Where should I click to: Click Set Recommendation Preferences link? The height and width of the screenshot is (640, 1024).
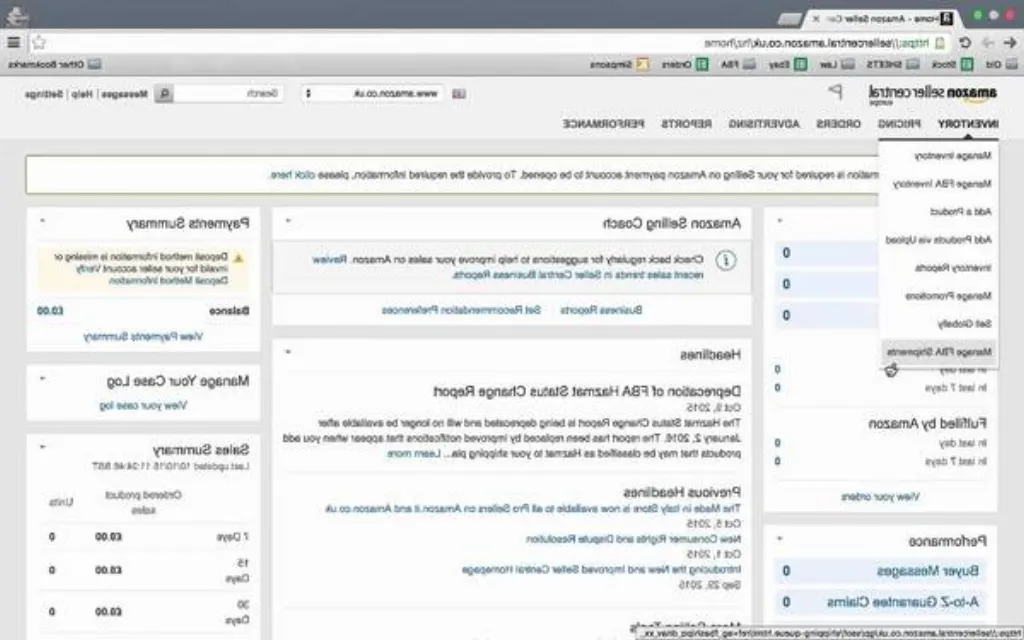(x=461, y=310)
